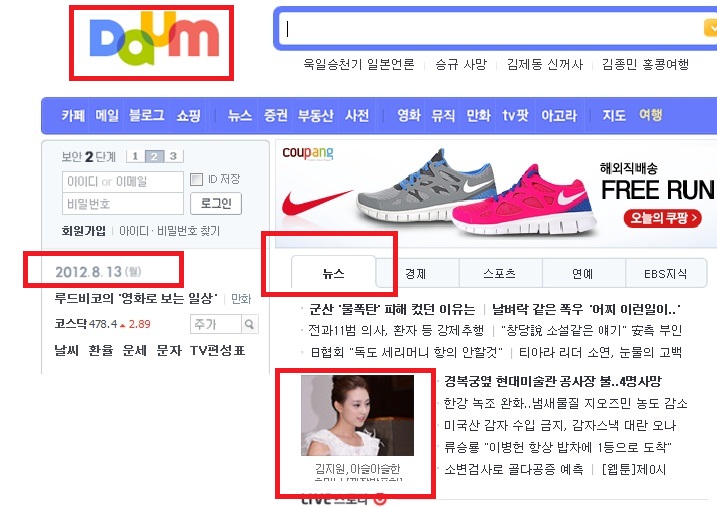
Task: Click the gray Nike shoe image
Action: pyautogui.click(x=425, y=187)
